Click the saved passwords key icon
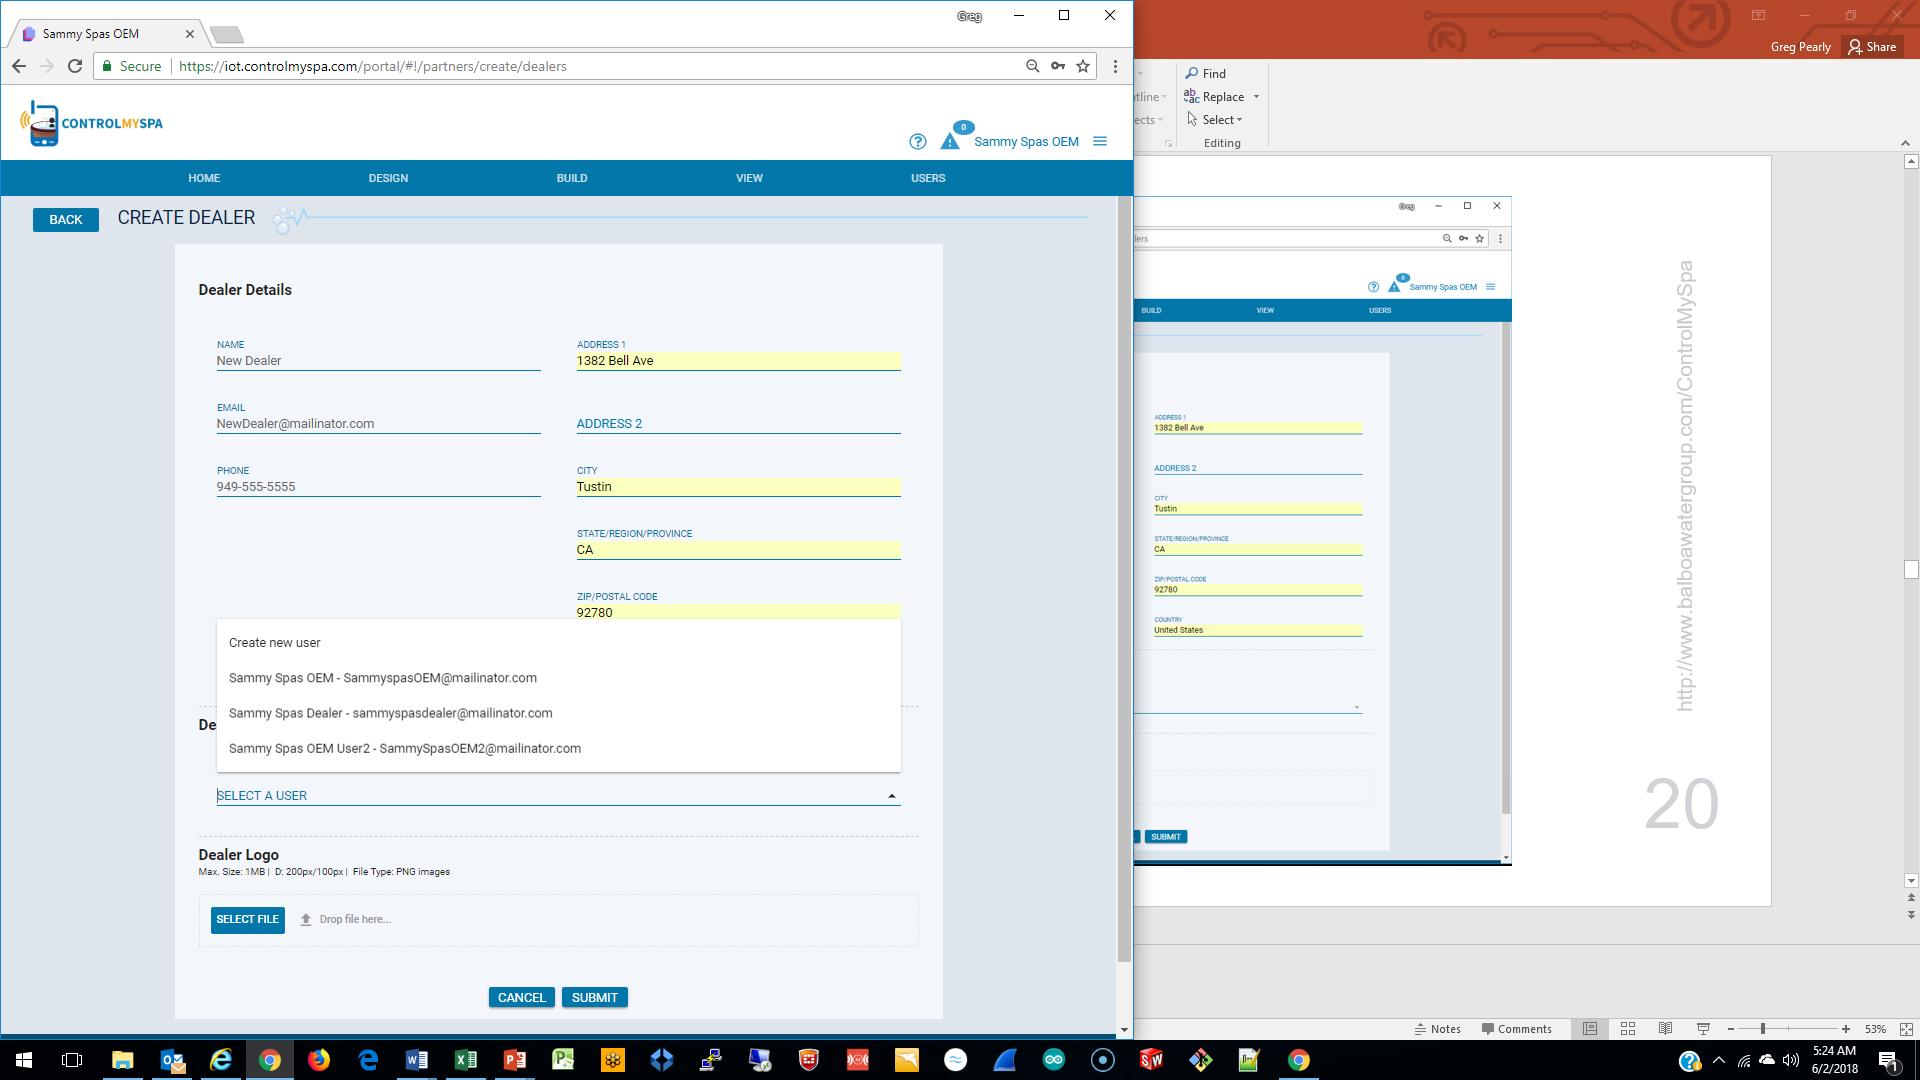The height and width of the screenshot is (1080, 1920). pyautogui.click(x=1058, y=66)
